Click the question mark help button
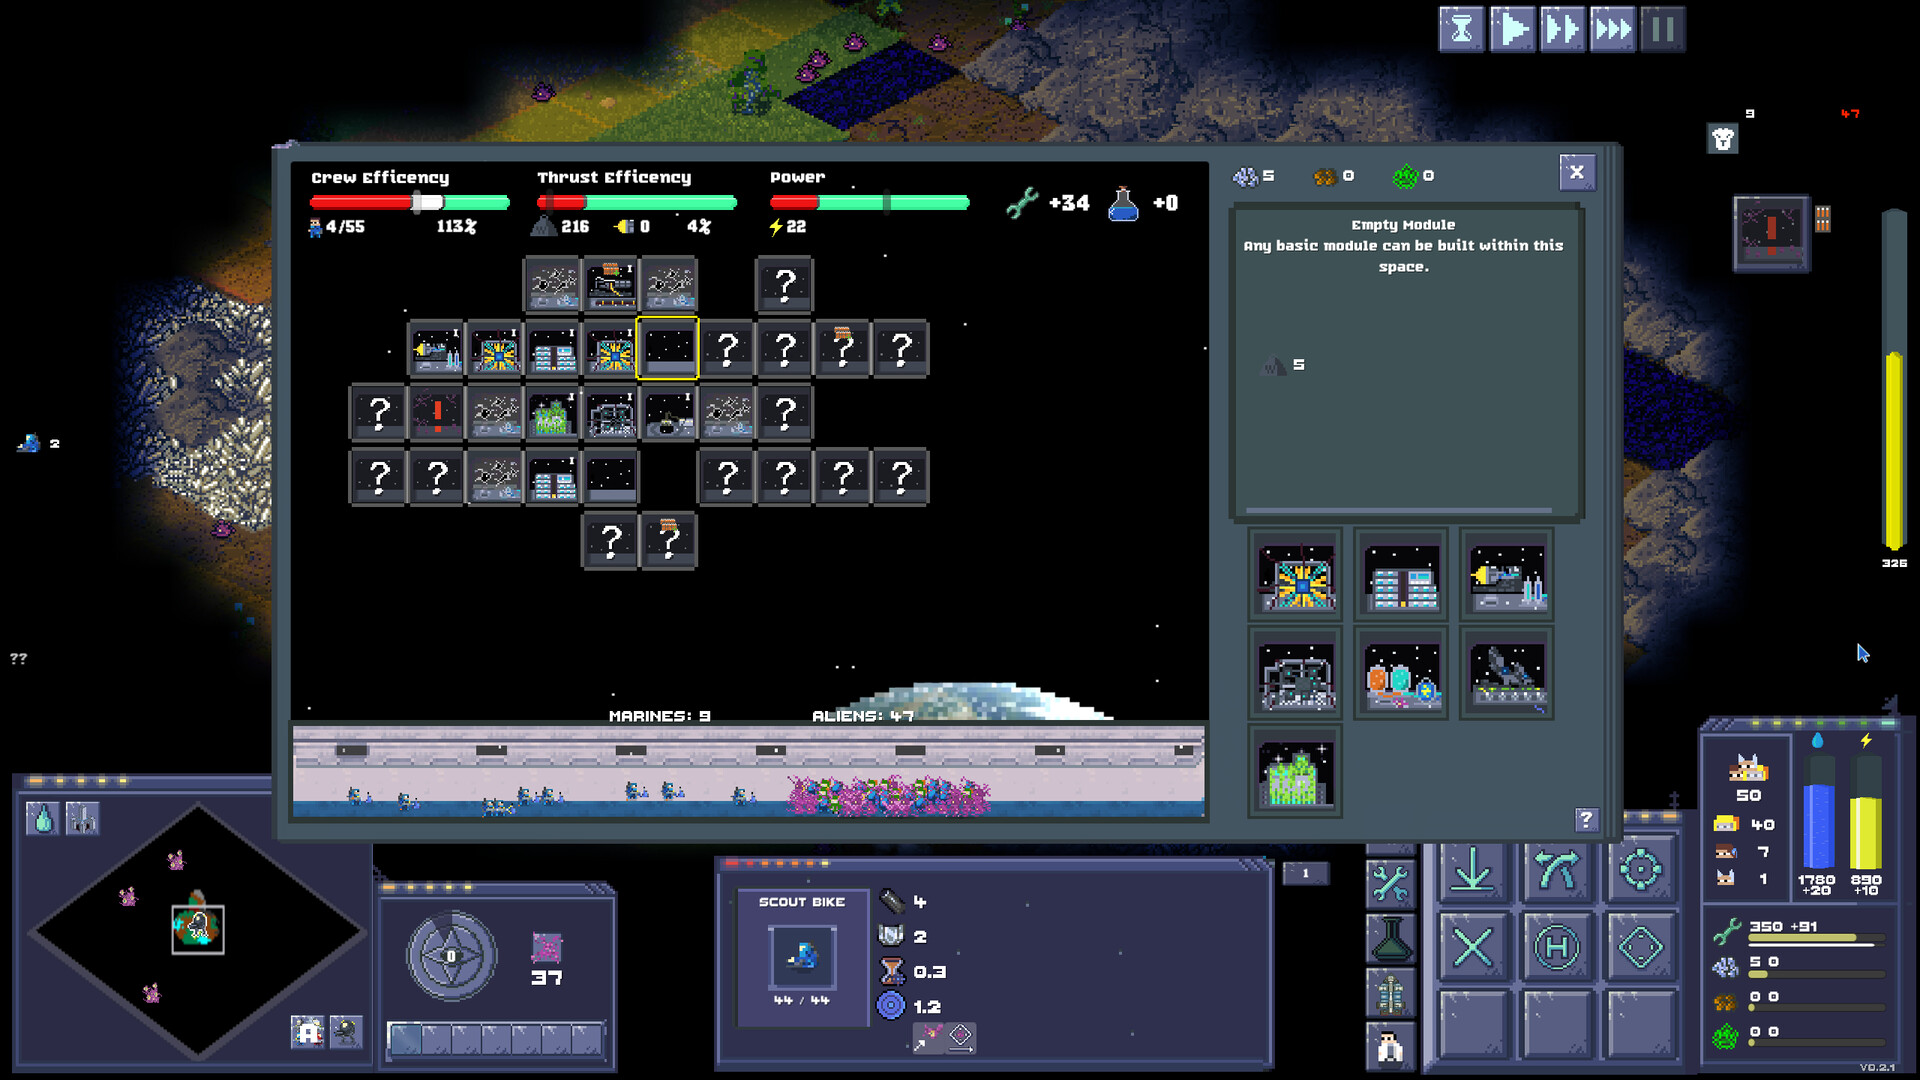The image size is (1920, 1080). tap(1586, 821)
